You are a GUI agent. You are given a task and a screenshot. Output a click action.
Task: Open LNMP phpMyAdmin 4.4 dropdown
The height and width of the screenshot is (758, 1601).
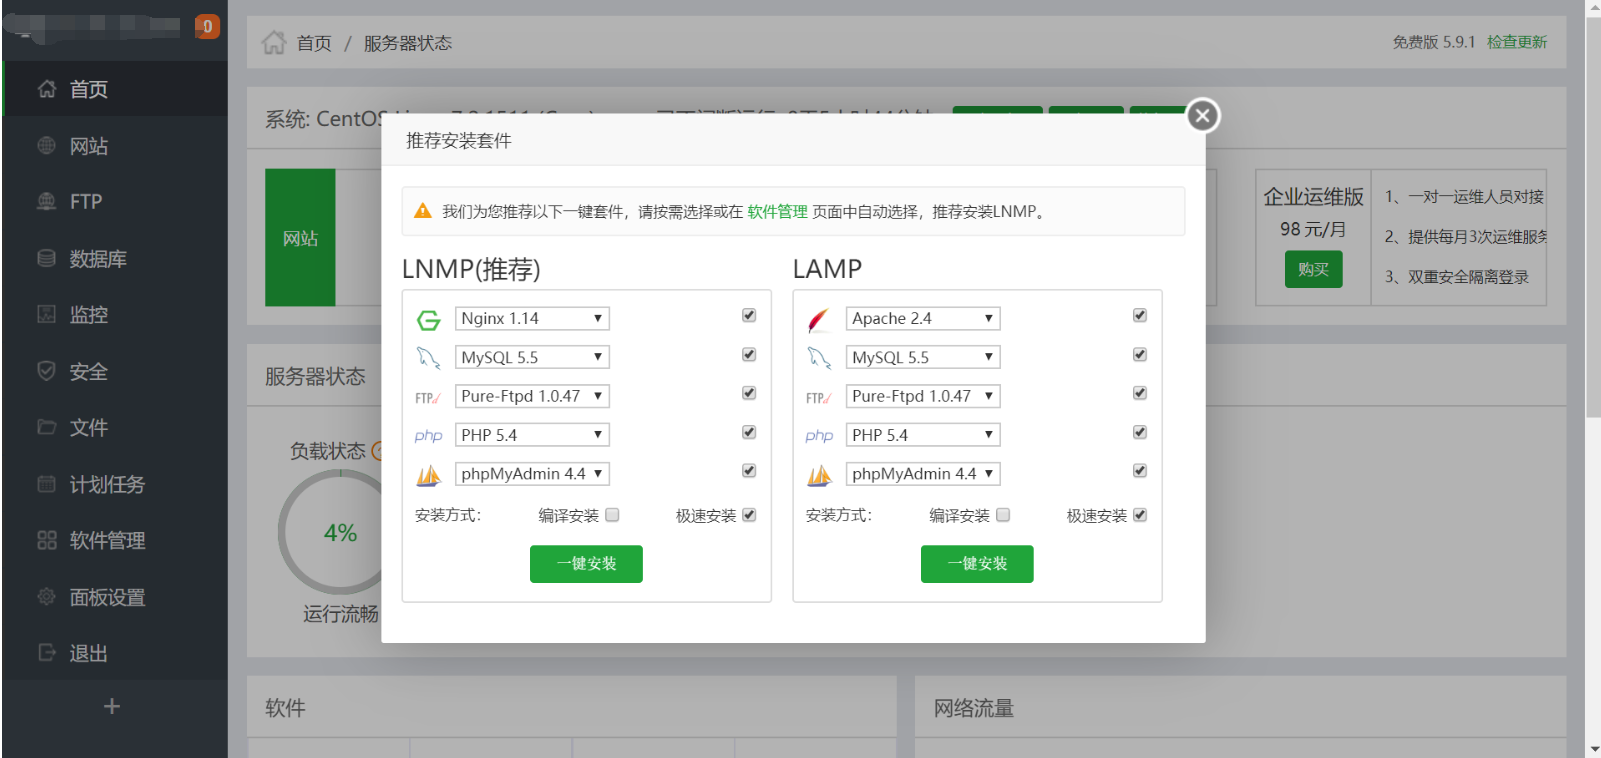532,474
